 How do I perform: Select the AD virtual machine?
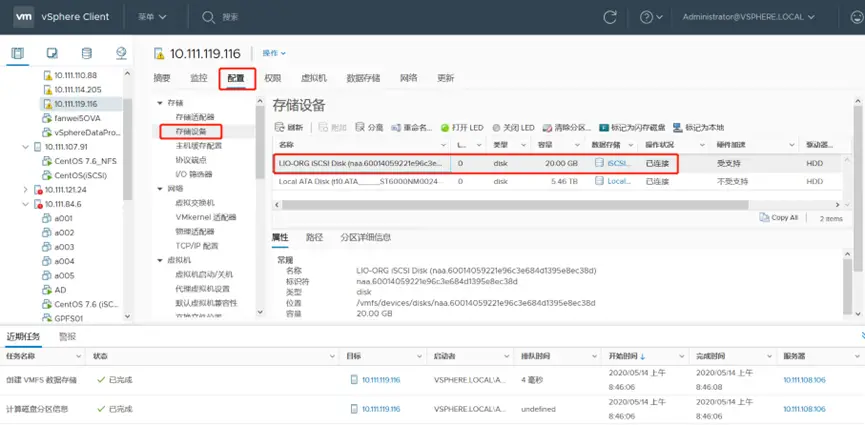[x=55, y=290]
